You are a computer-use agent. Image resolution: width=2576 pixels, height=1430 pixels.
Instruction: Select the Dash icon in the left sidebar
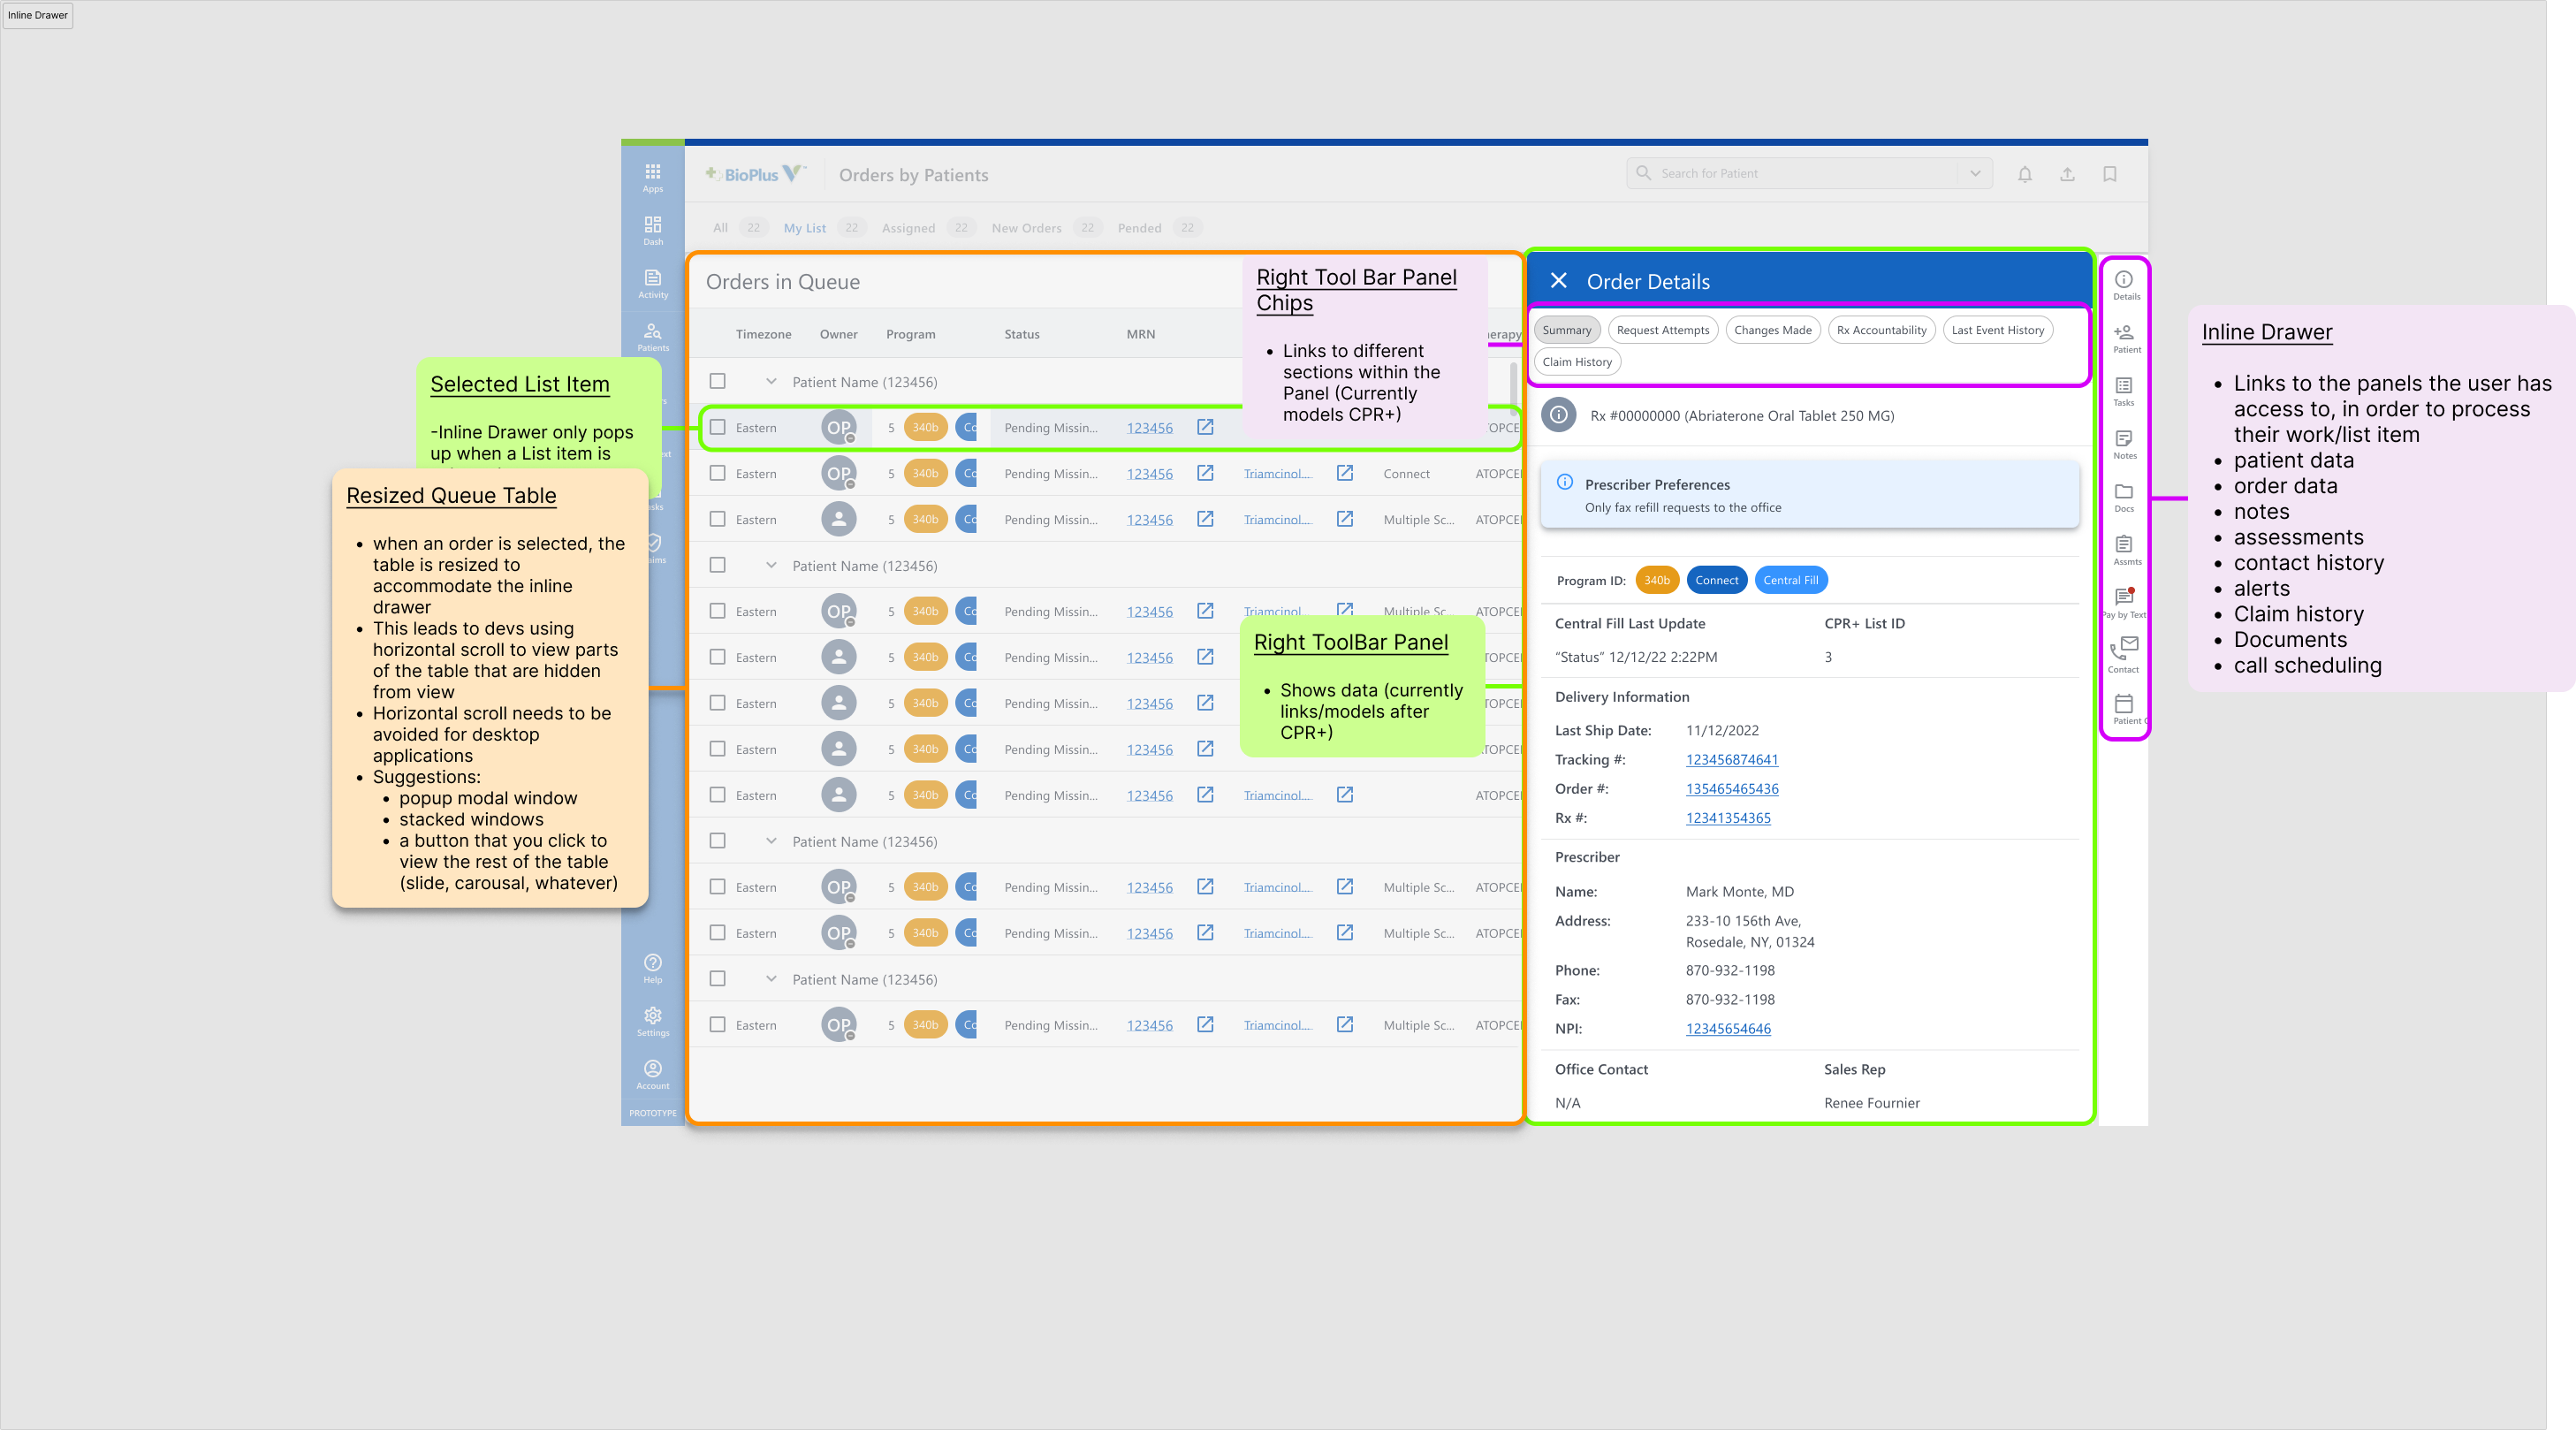pos(652,228)
